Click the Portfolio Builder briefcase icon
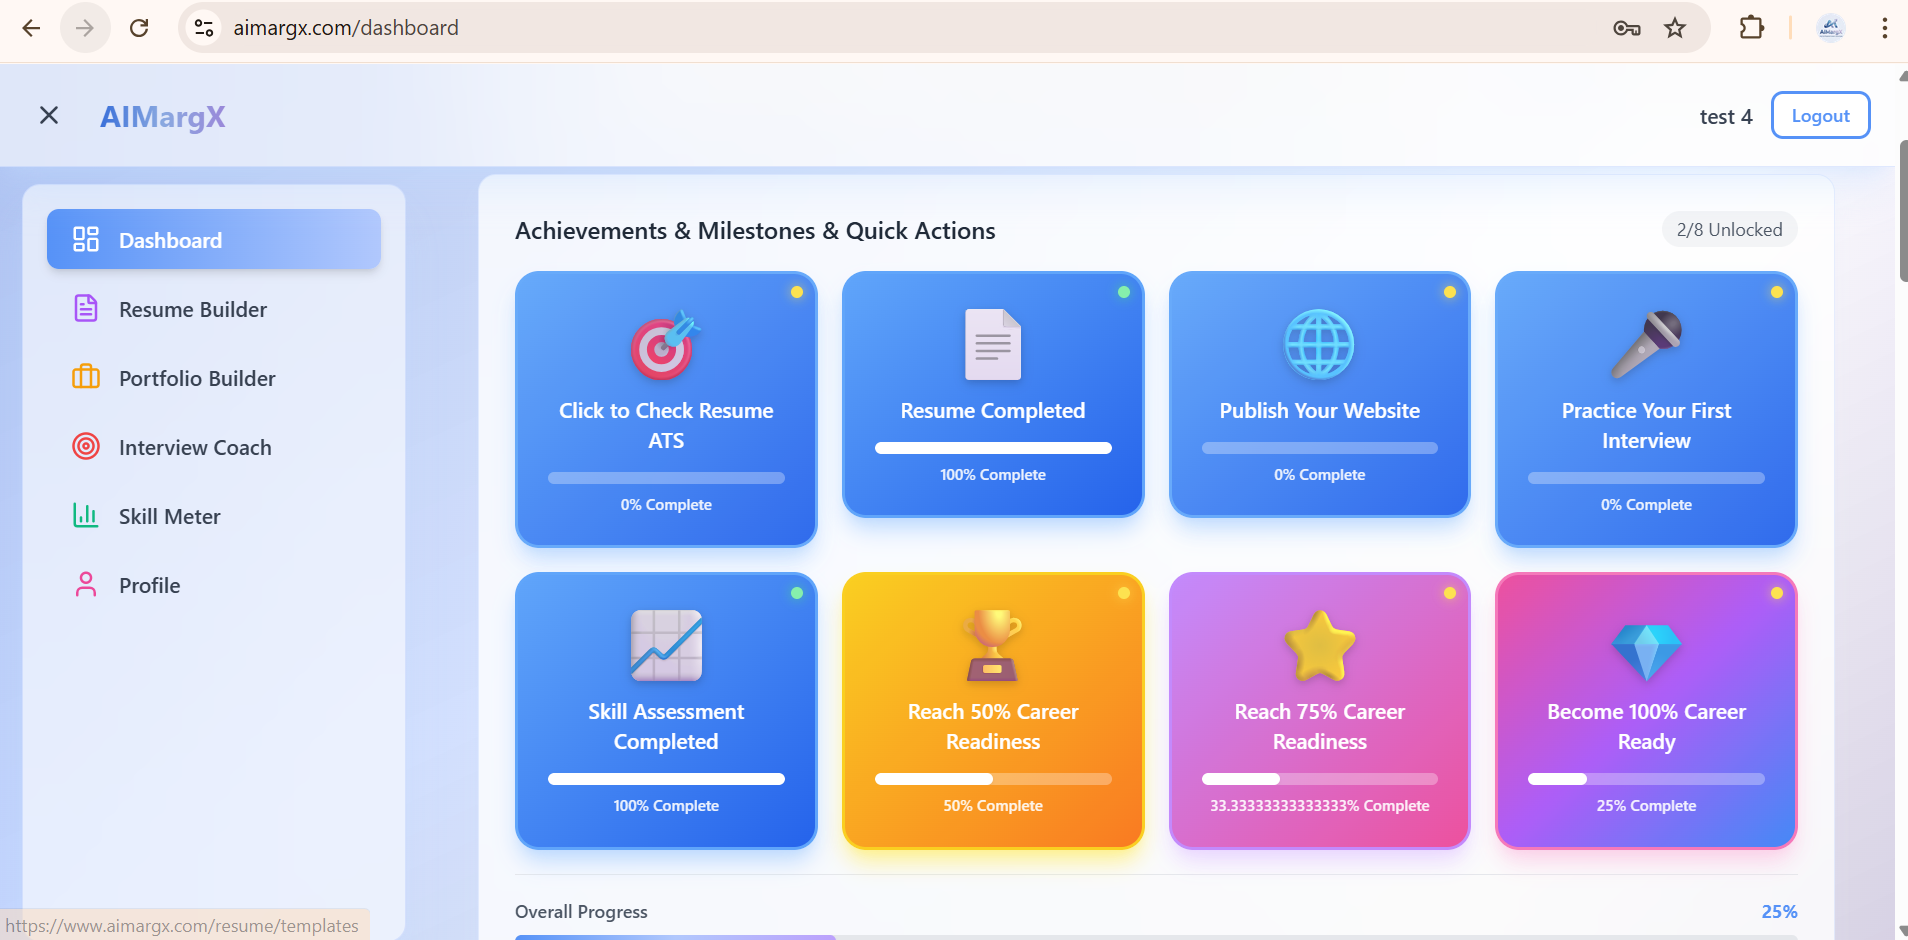The width and height of the screenshot is (1908, 940). [x=86, y=377]
